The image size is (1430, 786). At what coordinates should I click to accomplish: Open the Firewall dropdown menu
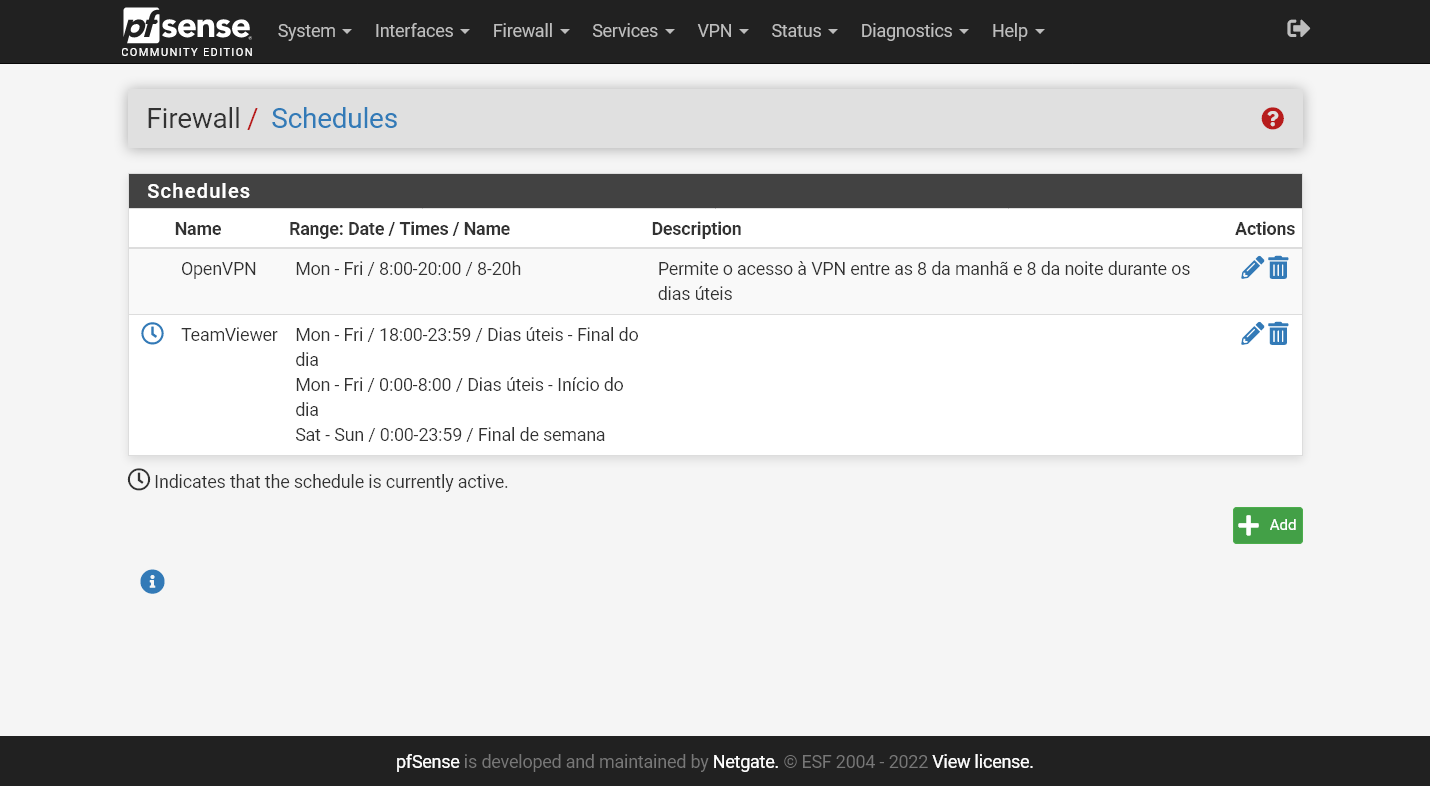530,31
